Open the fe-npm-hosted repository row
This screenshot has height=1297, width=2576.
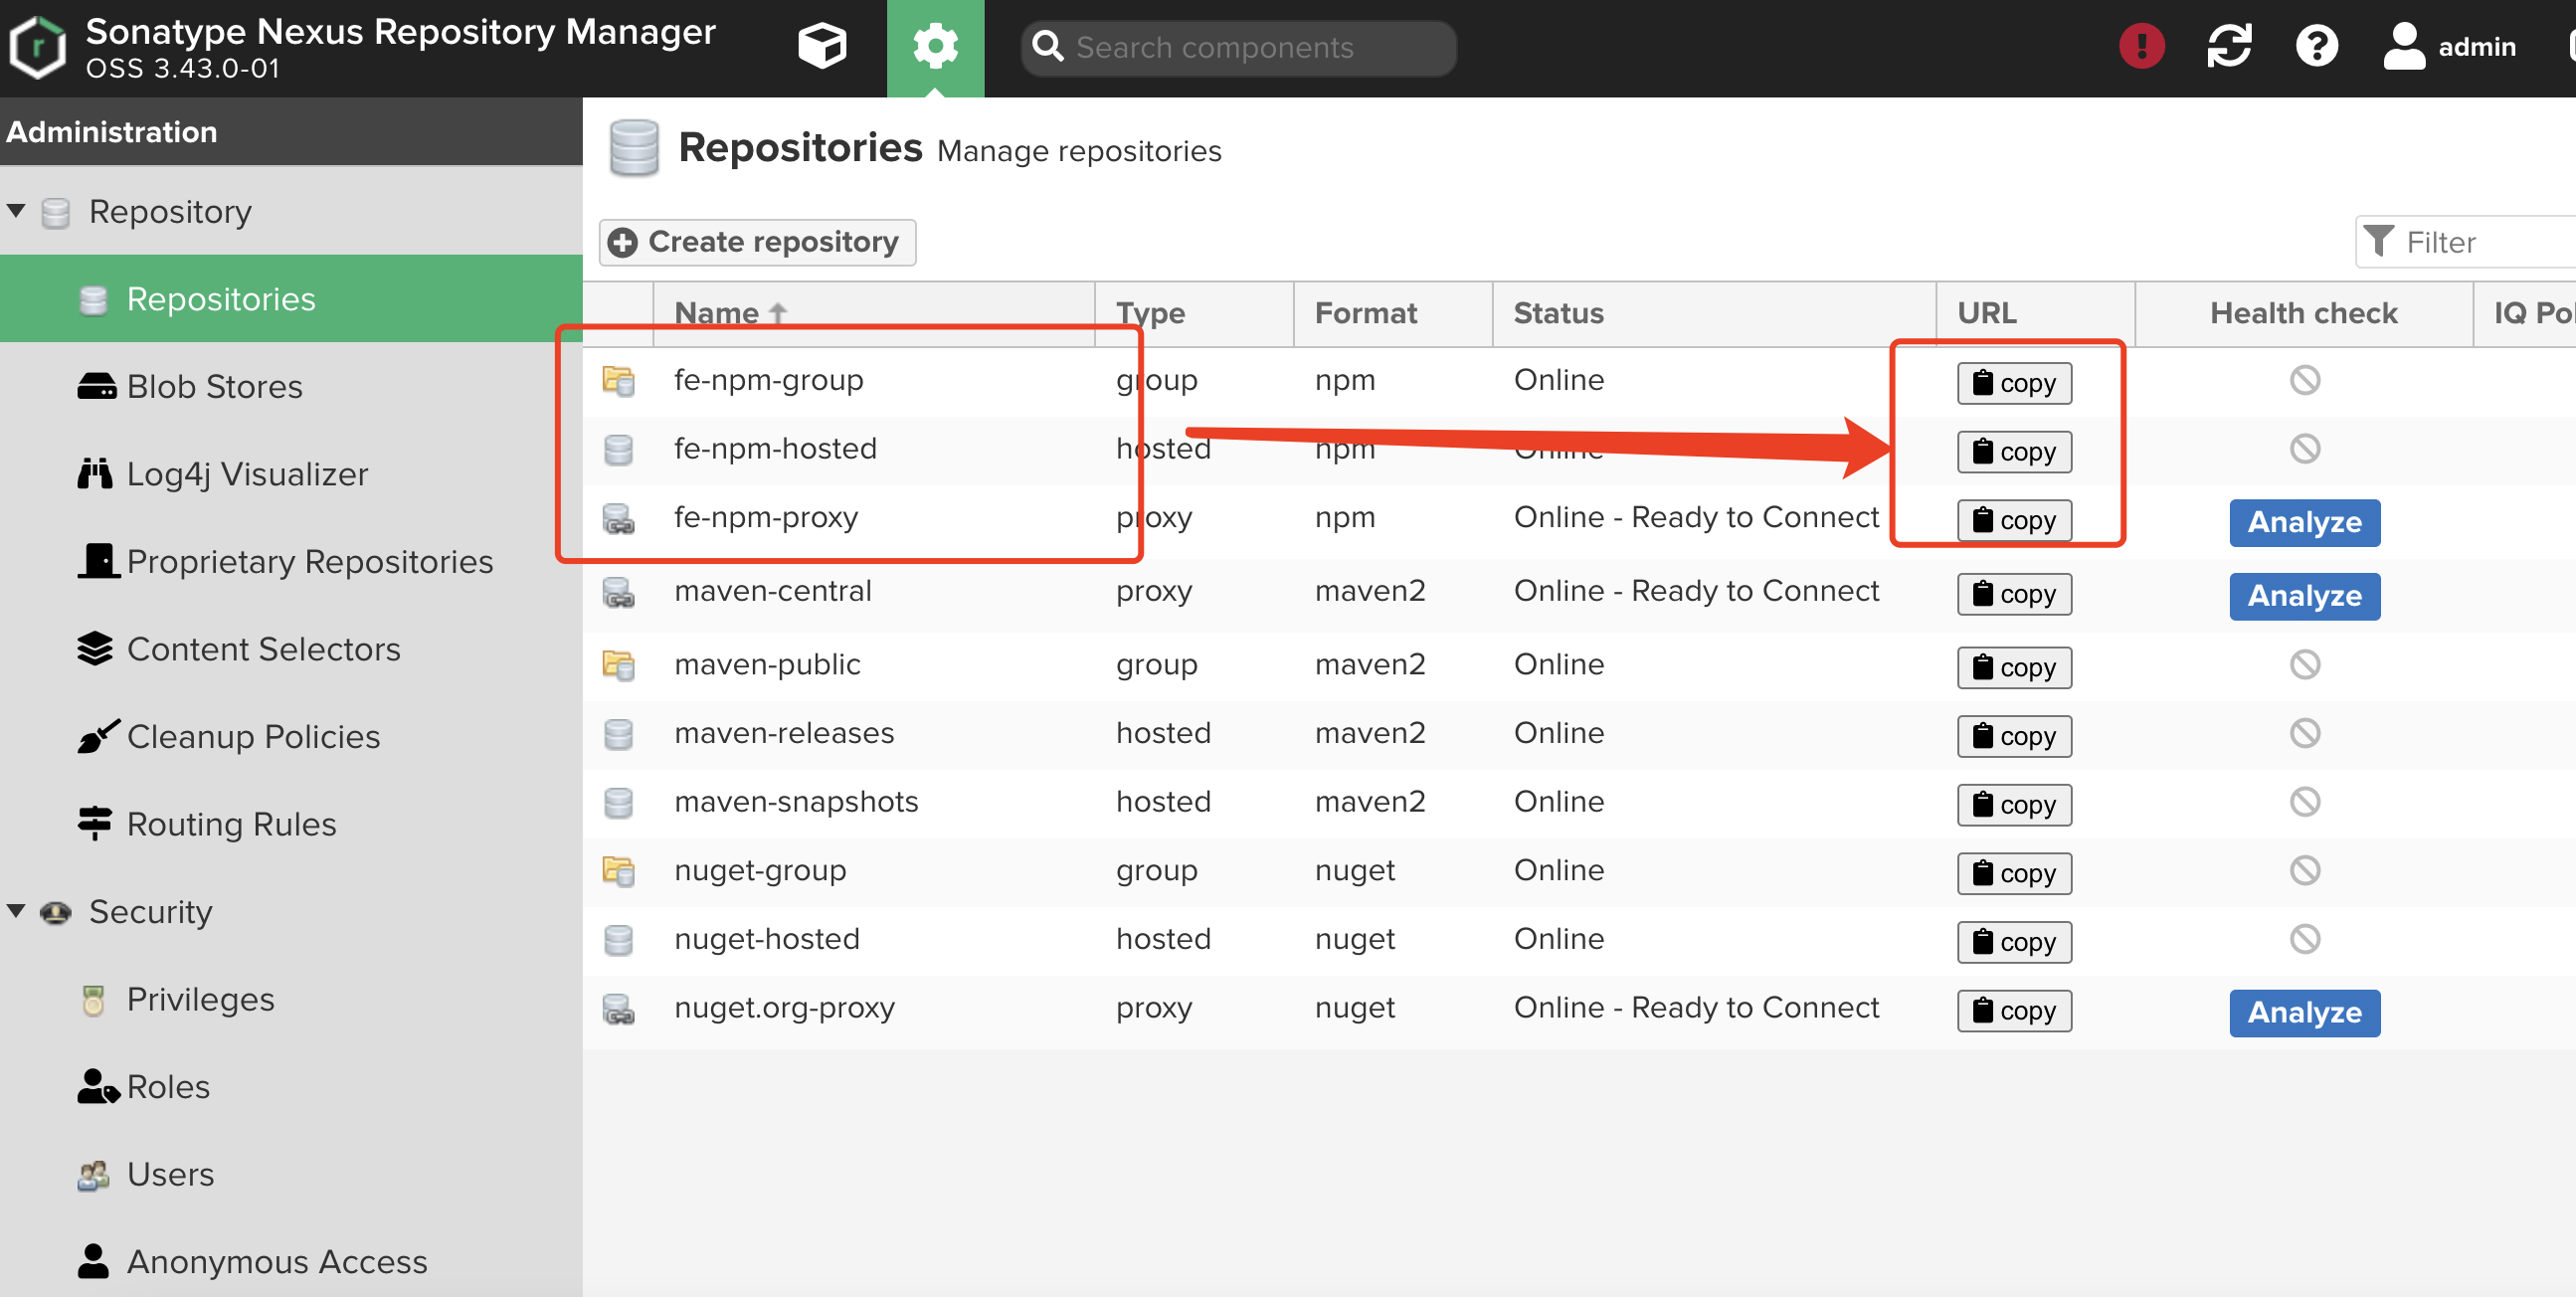point(1579,450)
